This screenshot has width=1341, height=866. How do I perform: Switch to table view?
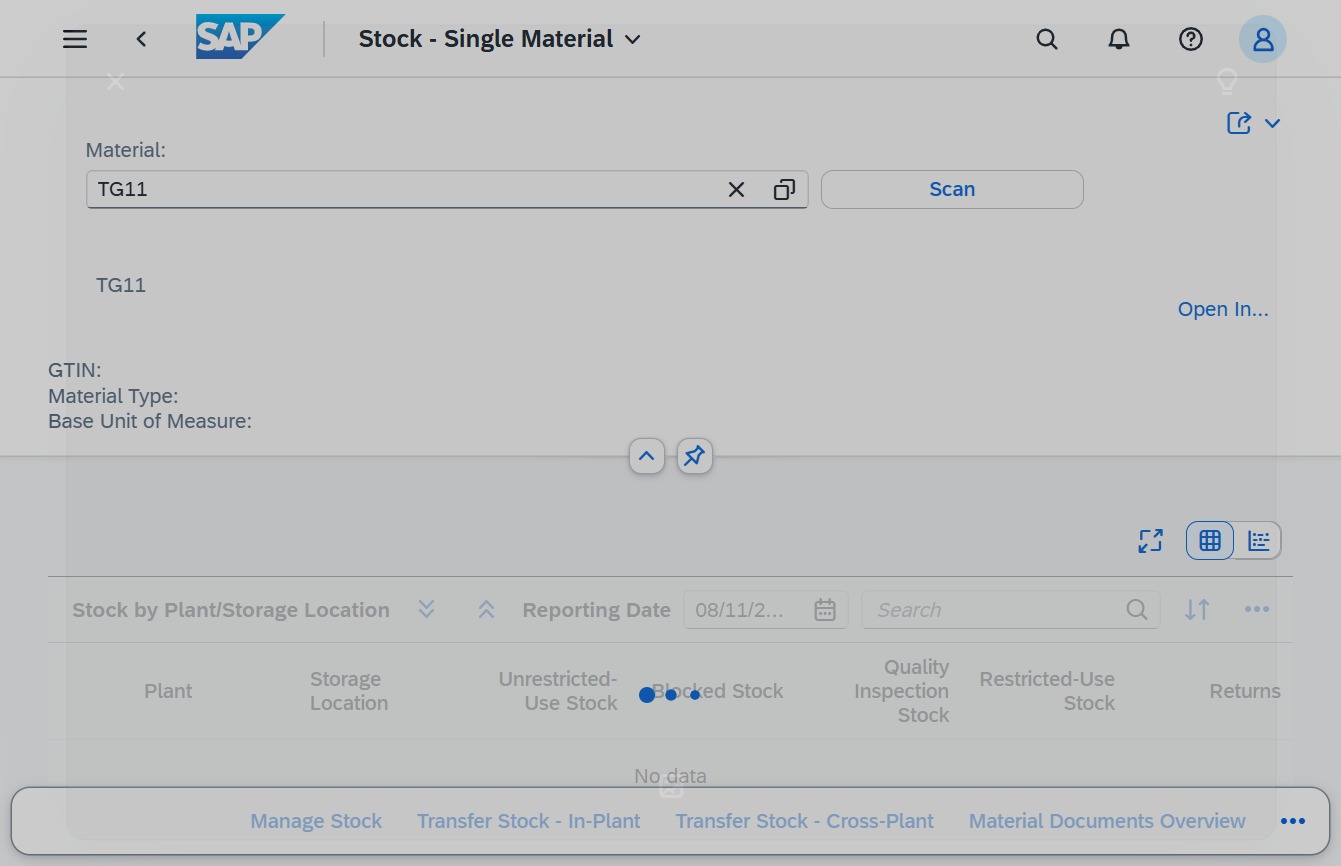click(1210, 541)
